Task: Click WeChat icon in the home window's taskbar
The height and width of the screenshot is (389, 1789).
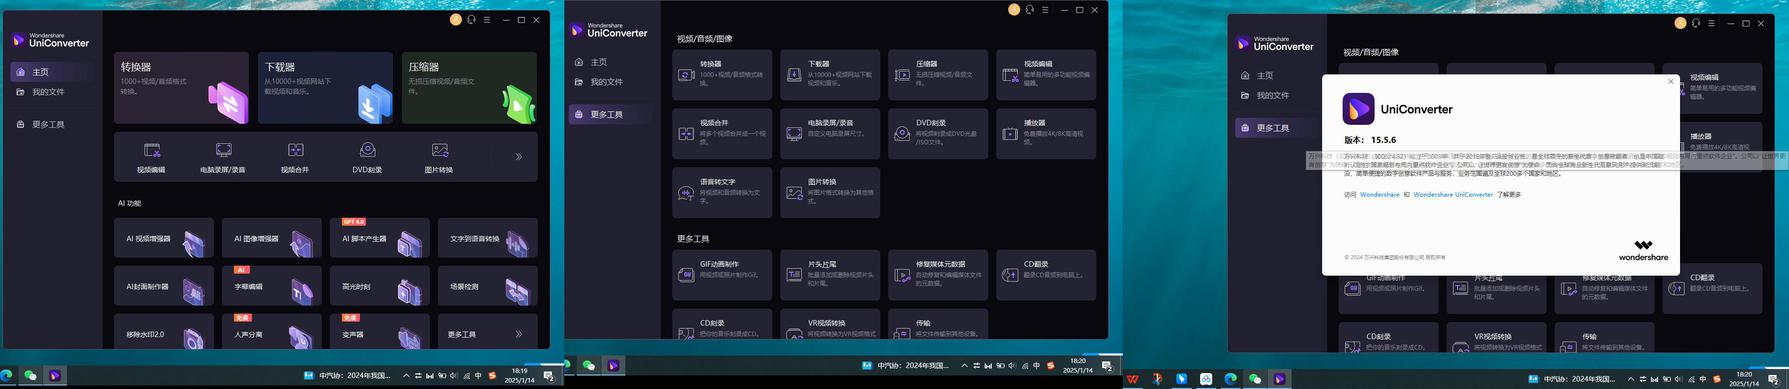Action: pyautogui.click(x=30, y=375)
